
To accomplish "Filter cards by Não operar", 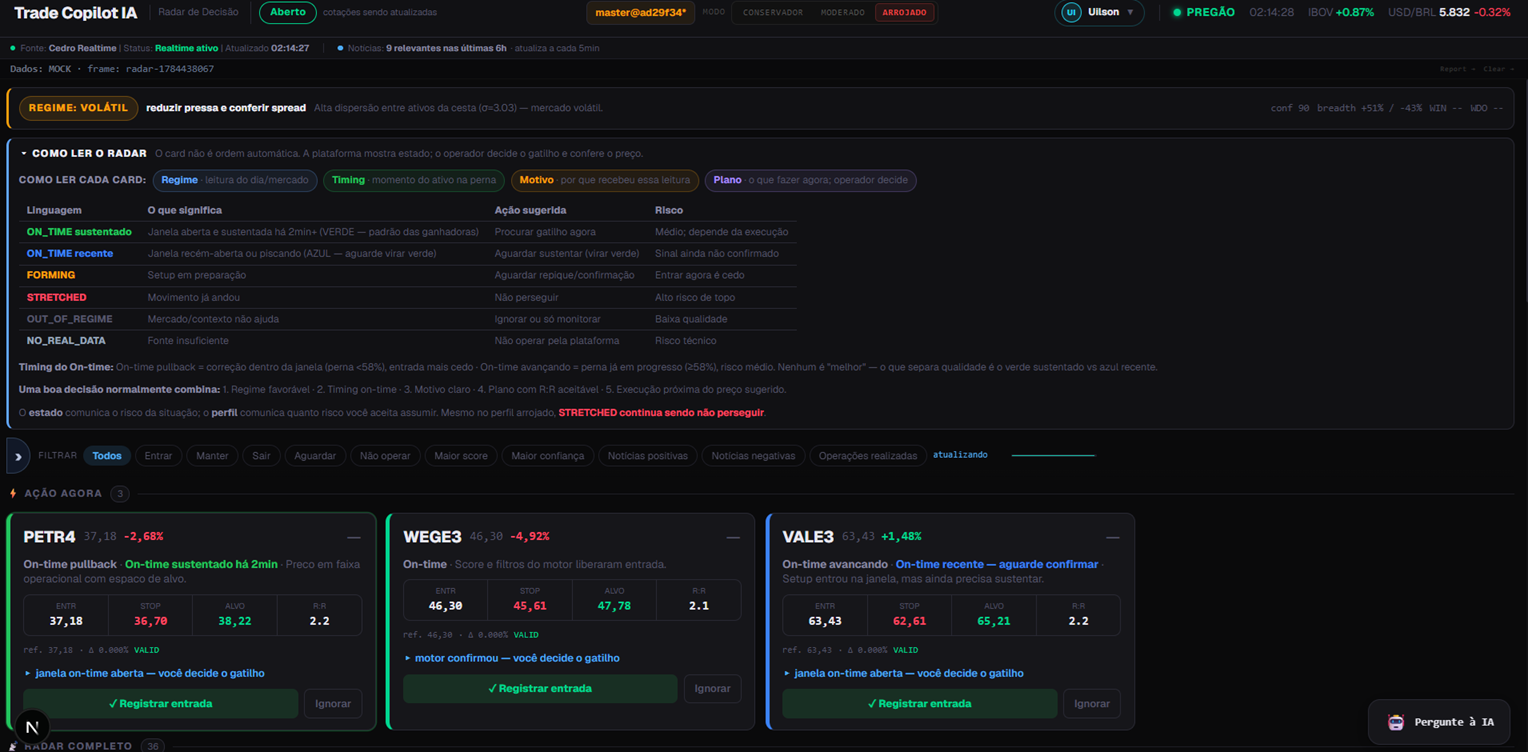I will (385, 456).
